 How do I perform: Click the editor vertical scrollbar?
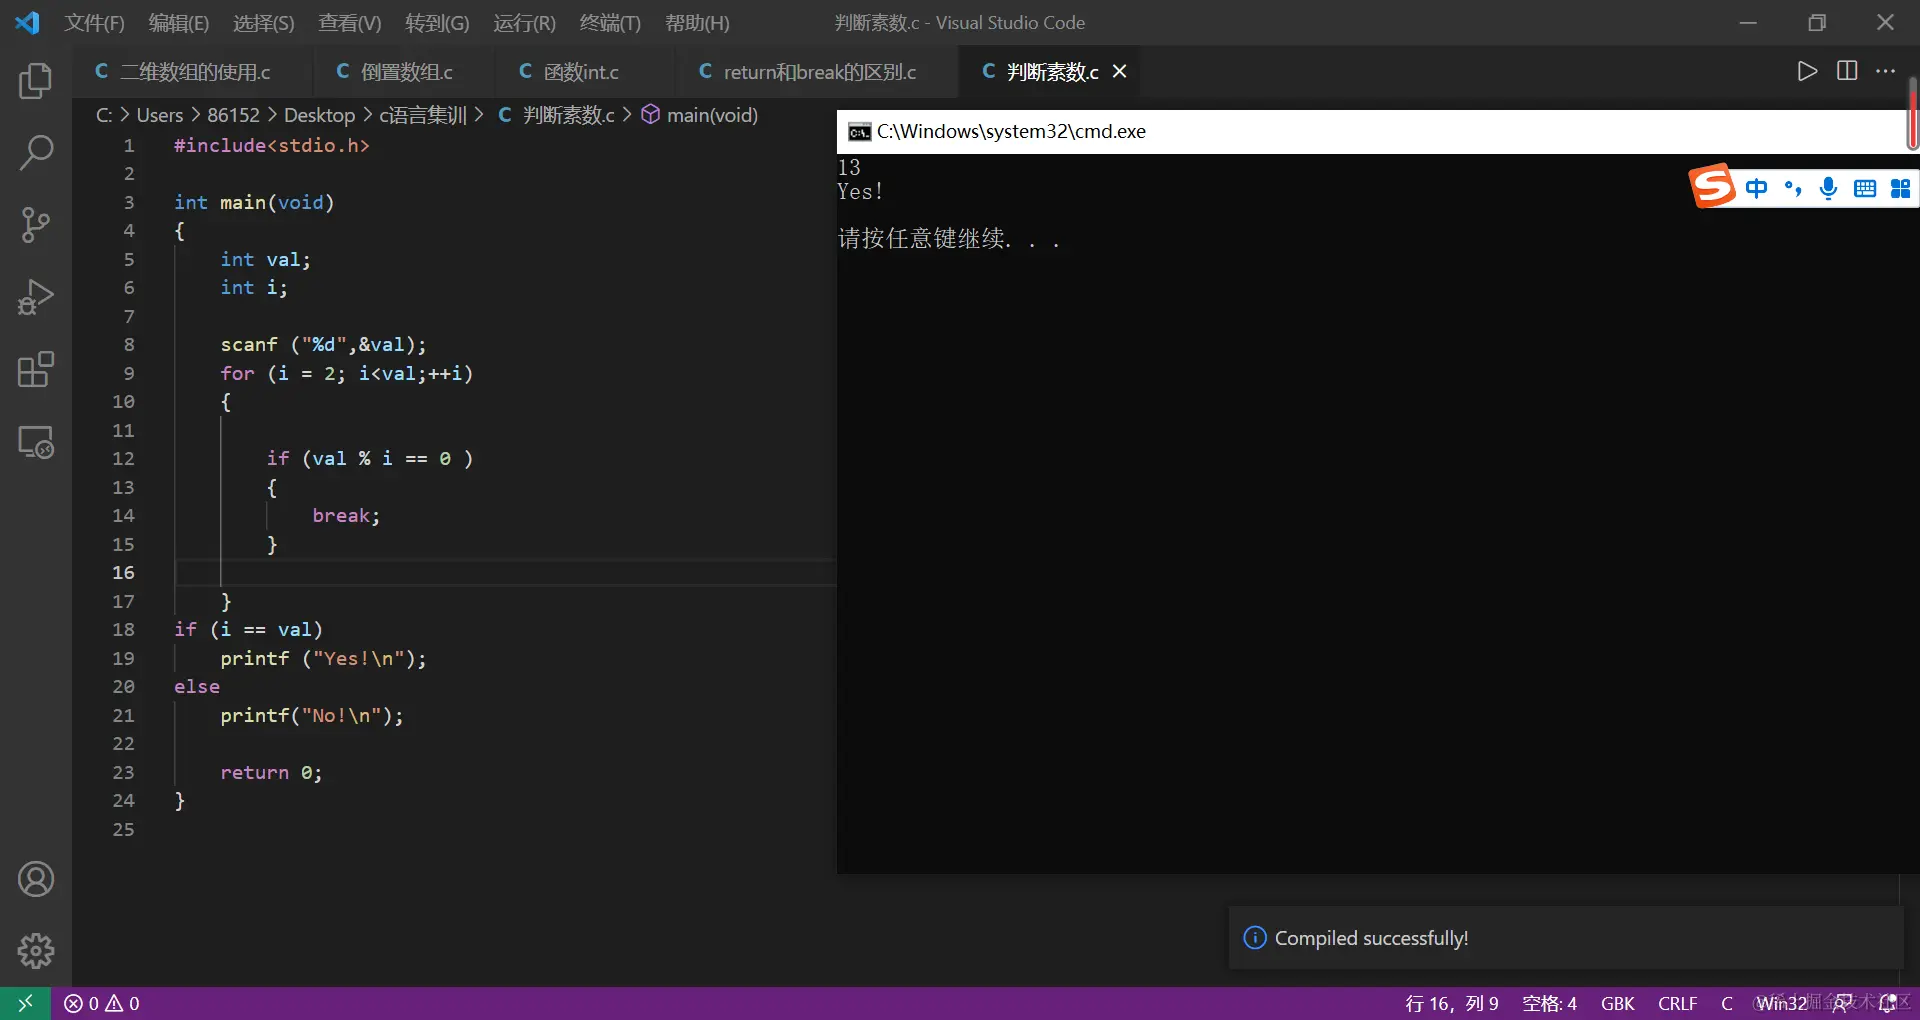pyautogui.click(x=1912, y=112)
